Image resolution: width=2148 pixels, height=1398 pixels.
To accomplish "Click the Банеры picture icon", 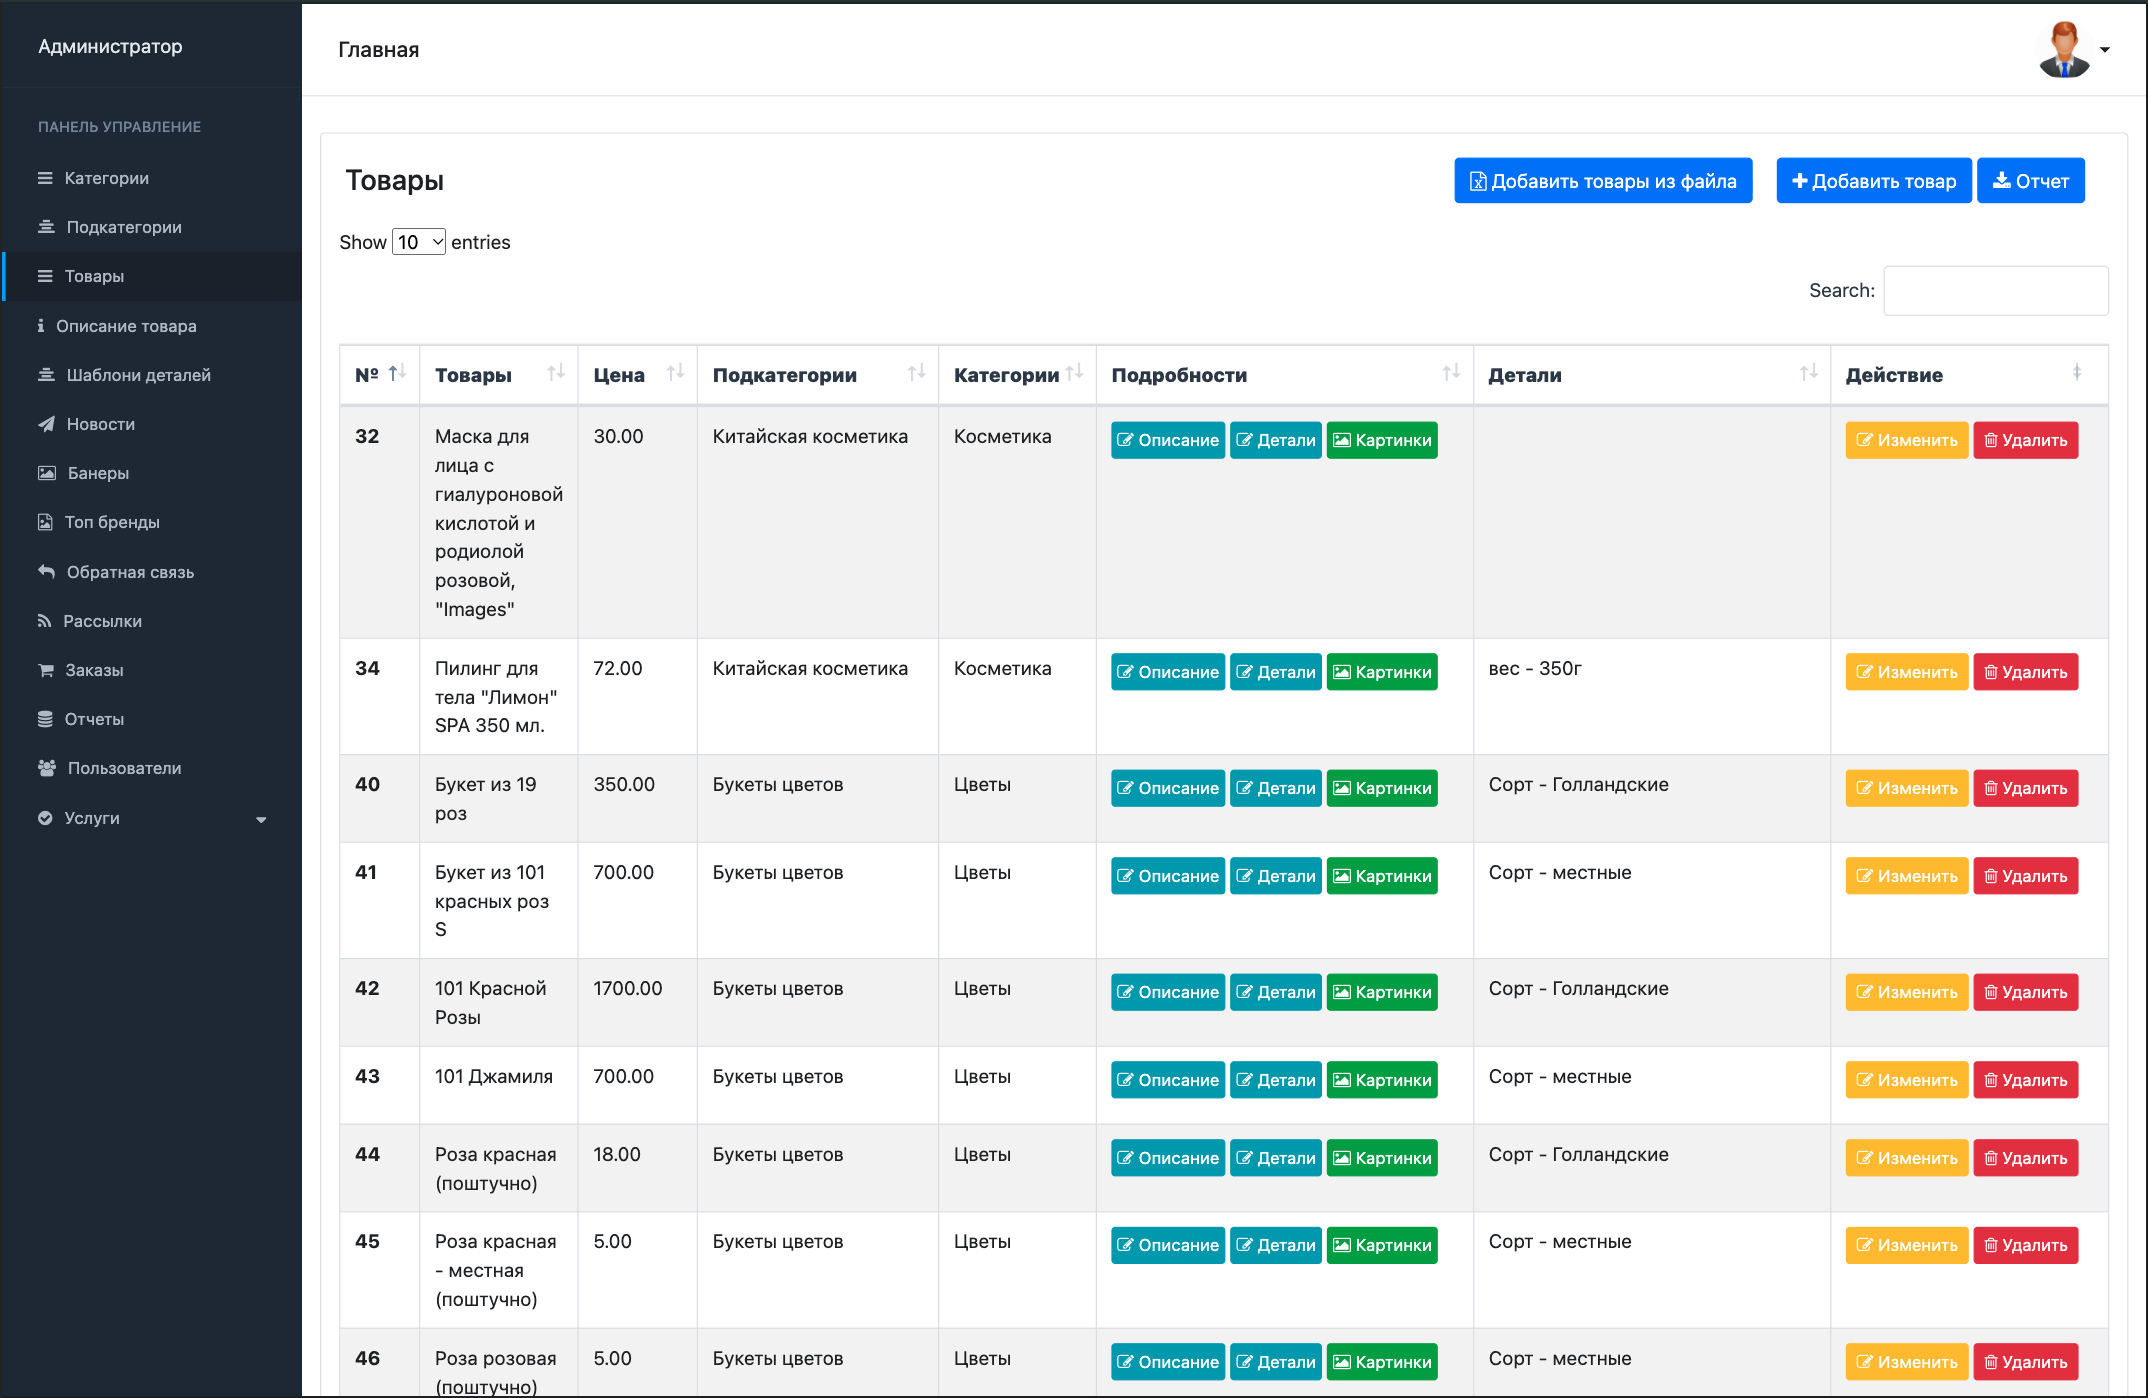I will pyautogui.click(x=47, y=473).
